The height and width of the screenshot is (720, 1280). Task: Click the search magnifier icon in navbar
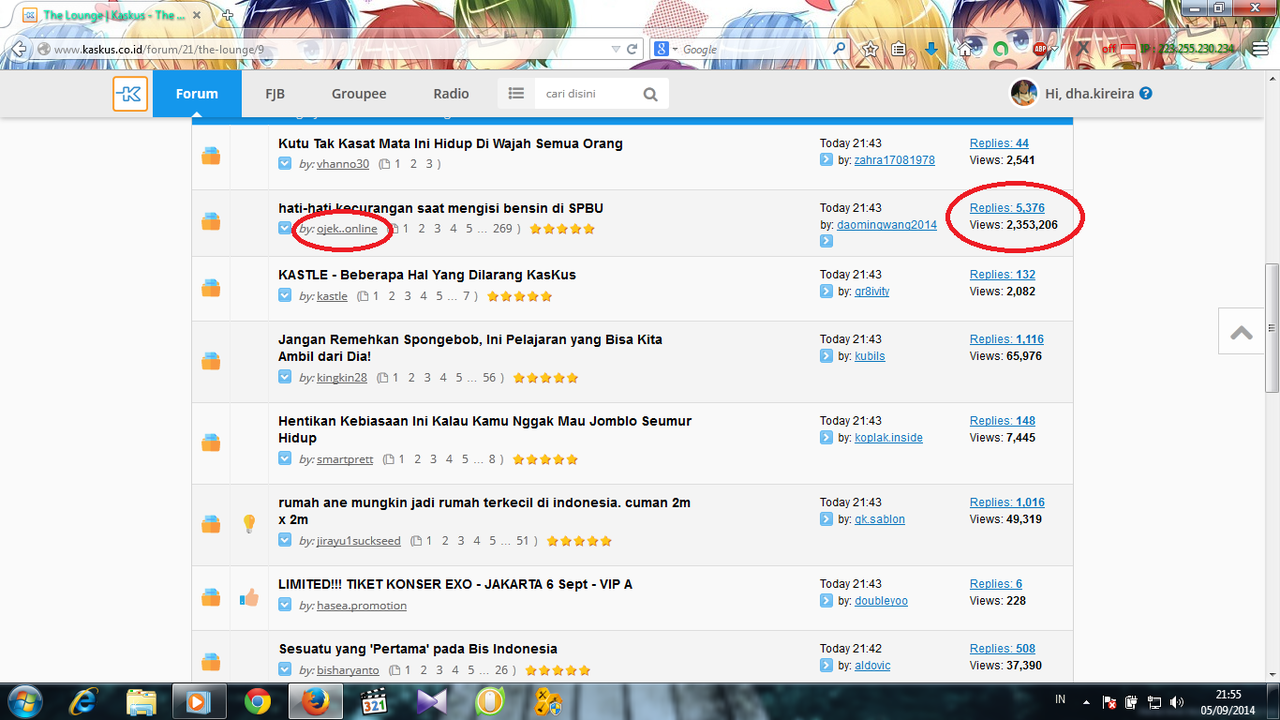[x=650, y=94]
